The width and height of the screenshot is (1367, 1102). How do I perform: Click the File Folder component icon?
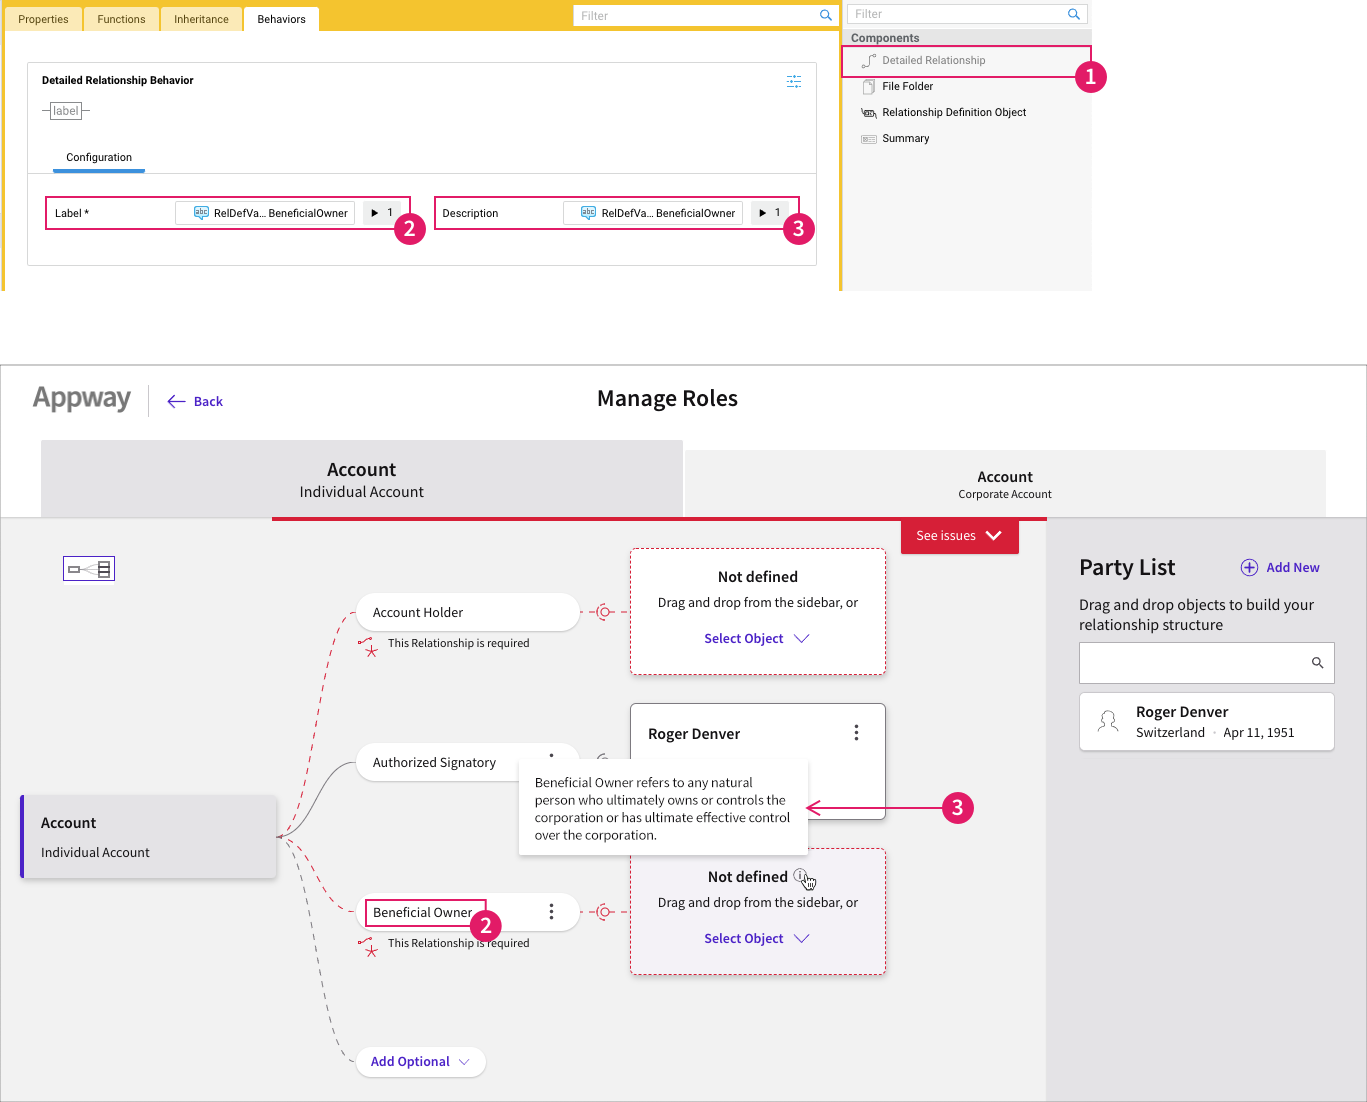coord(868,86)
